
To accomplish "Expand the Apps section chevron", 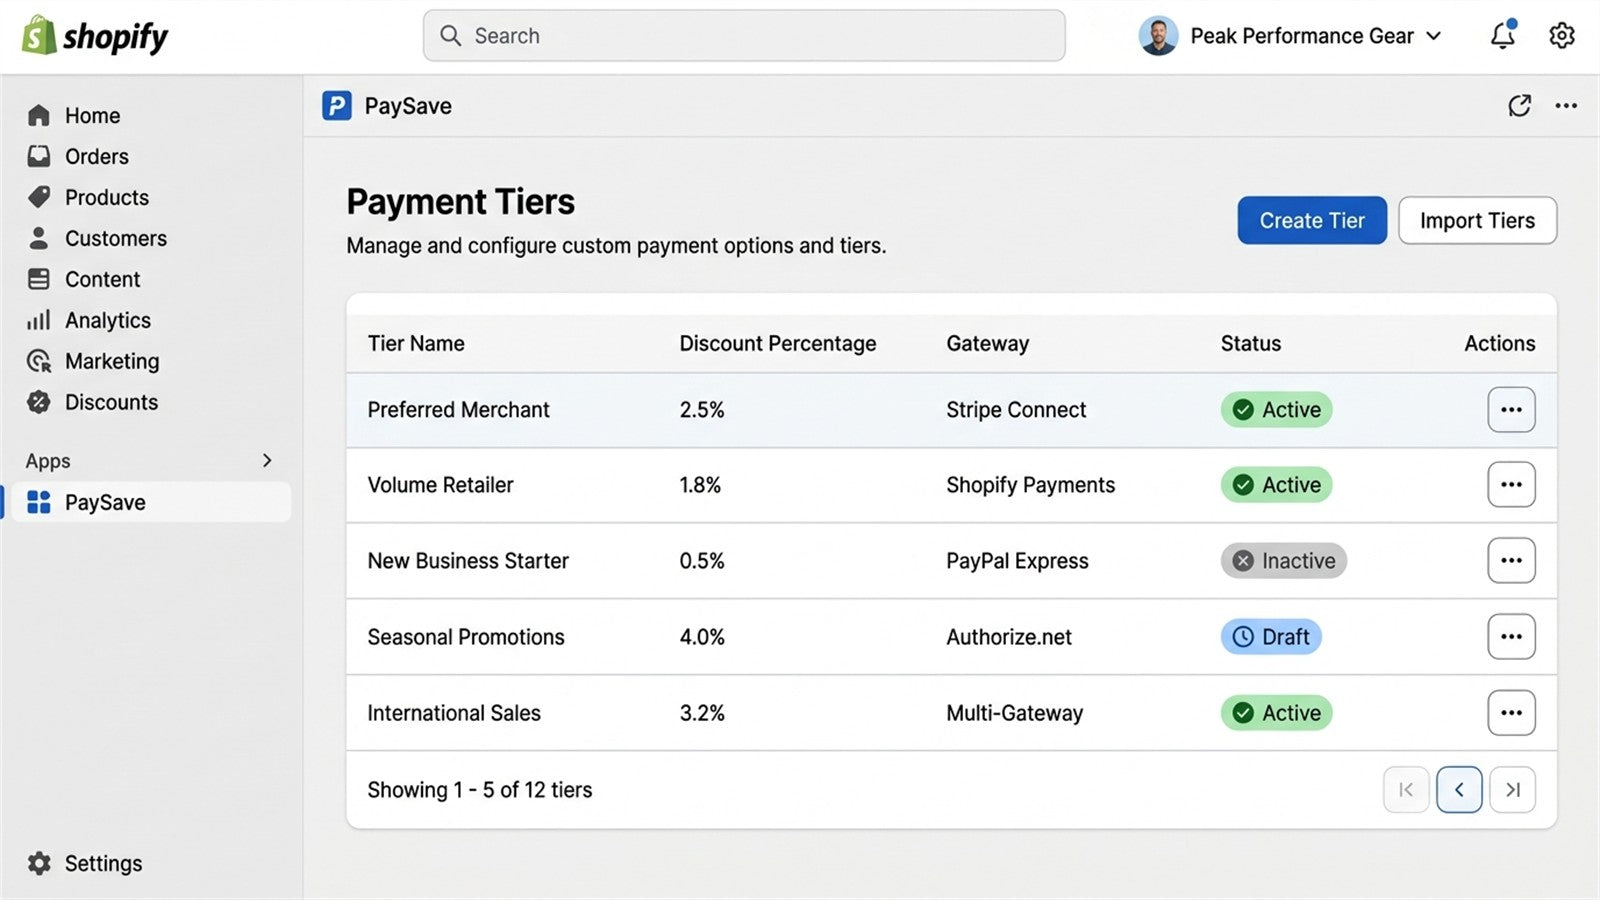I will click(x=267, y=460).
